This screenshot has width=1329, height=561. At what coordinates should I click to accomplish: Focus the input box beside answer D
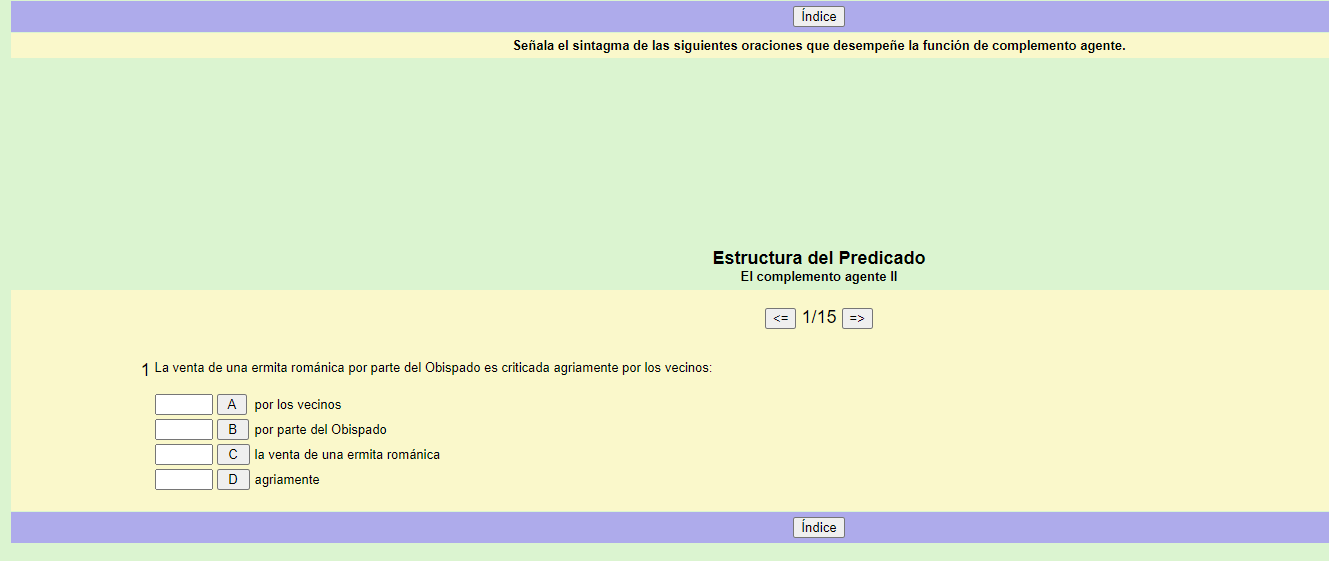click(x=184, y=479)
